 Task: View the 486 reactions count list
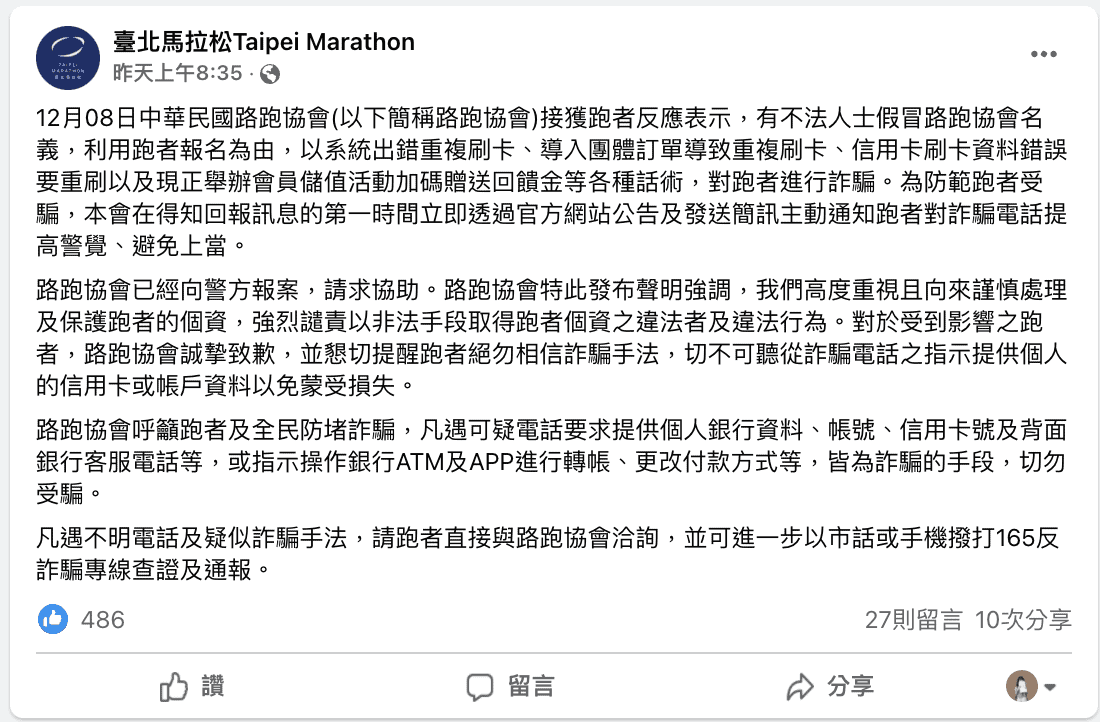[102, 620]
